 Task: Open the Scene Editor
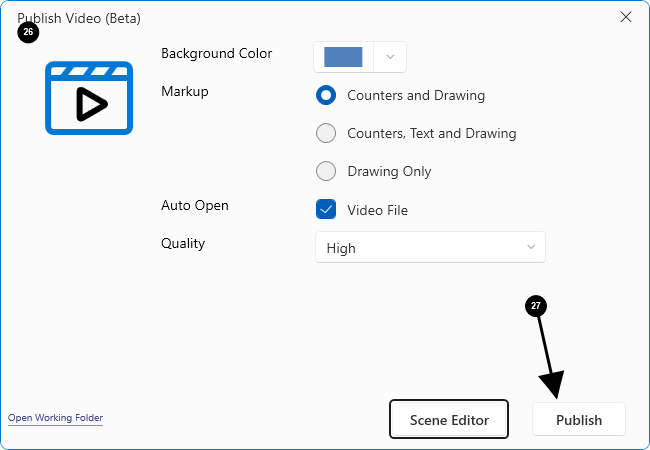pyautogui.click(x=449, y=420)
